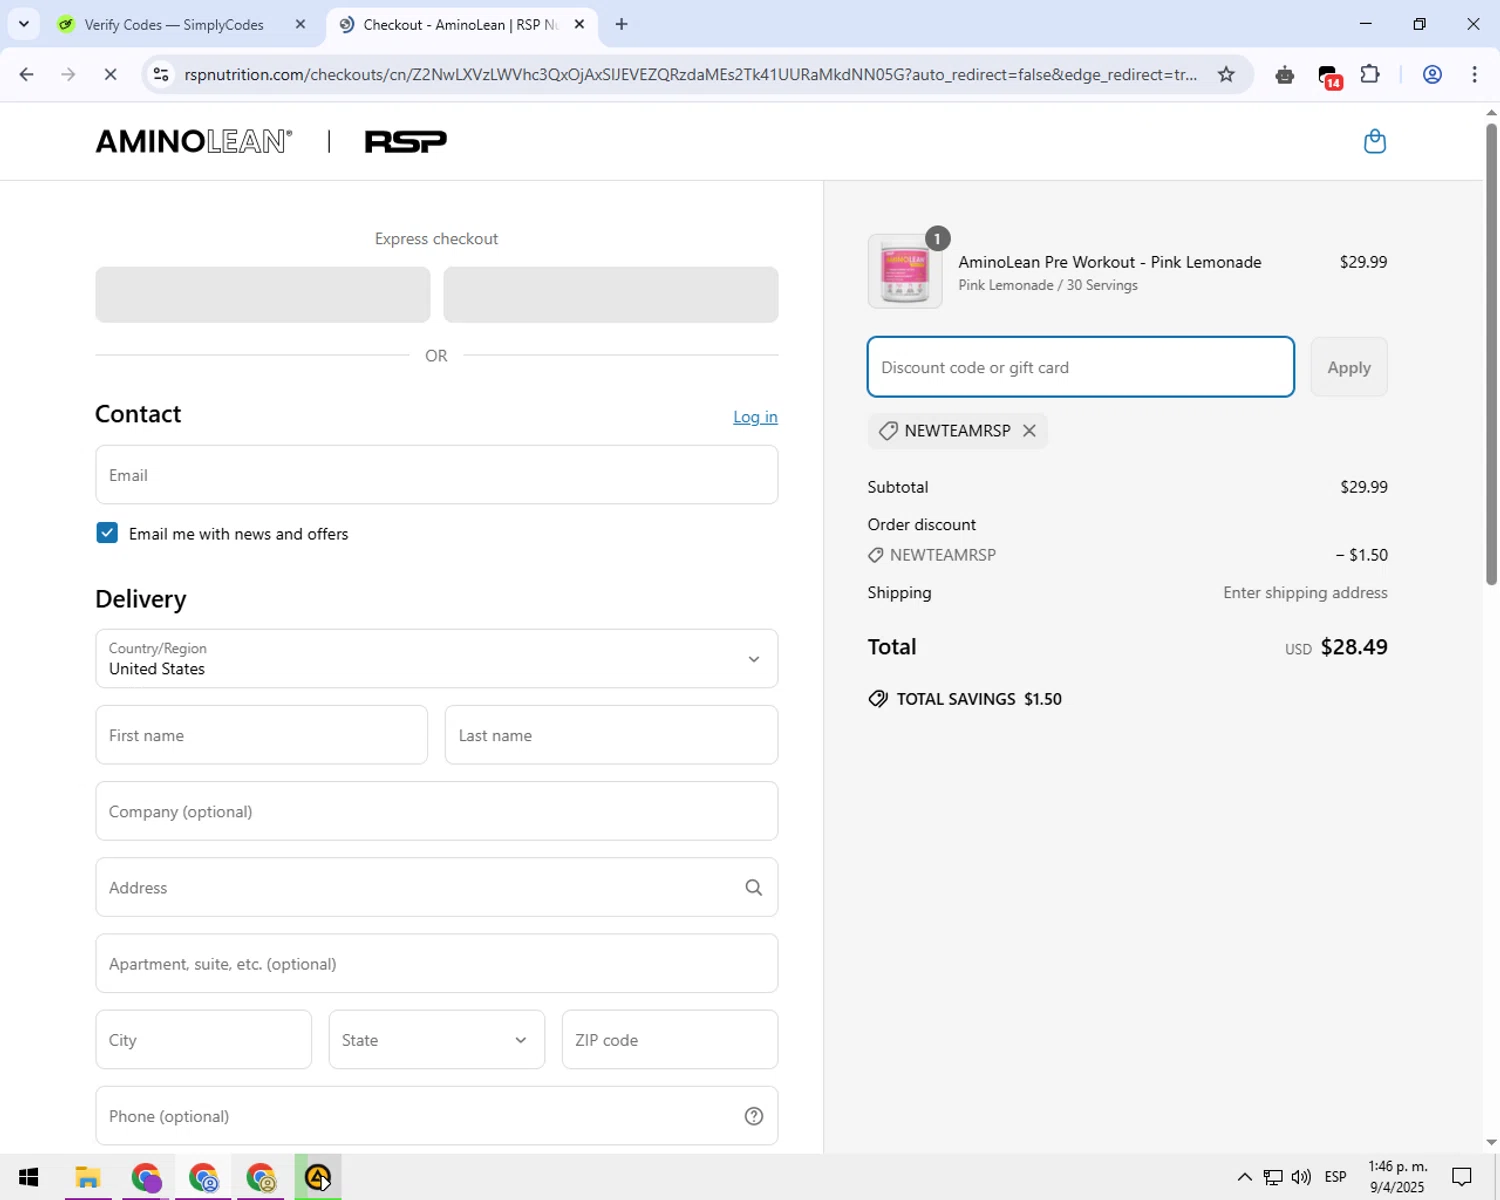1500x1200 pixels.
Task: Open Windows Start menu
Action: click(x=28, y=1177)
